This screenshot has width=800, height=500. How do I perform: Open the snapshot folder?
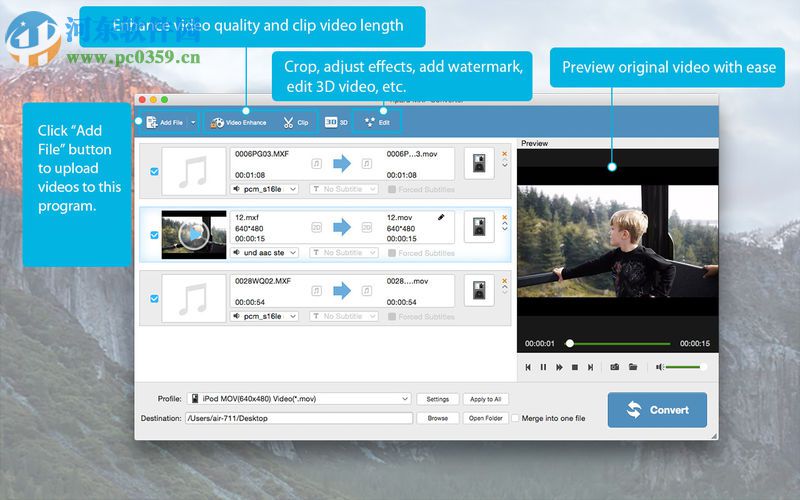point(633,367)
